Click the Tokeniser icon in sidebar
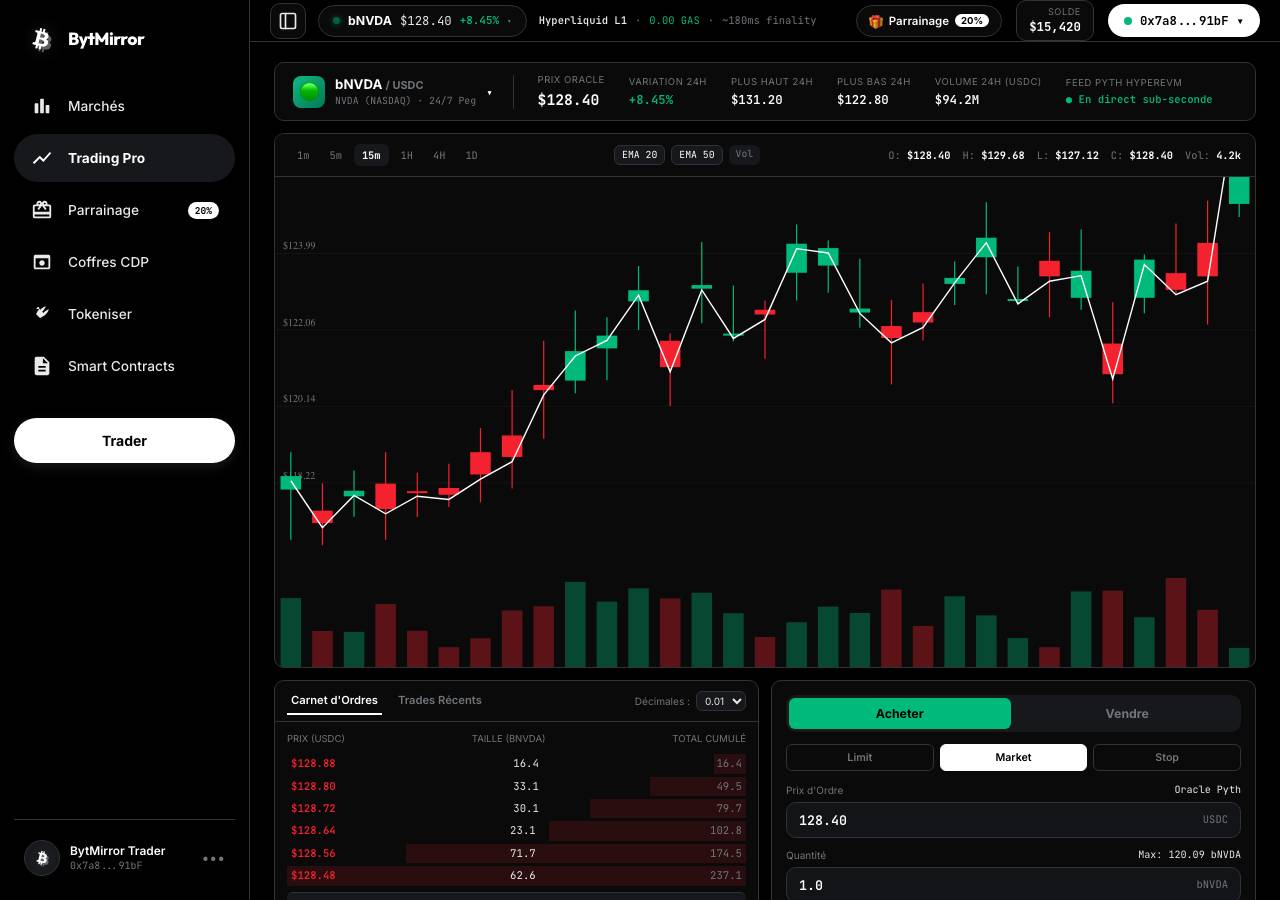This screenshot has width=1280, height=900. (x=42, y=314)
